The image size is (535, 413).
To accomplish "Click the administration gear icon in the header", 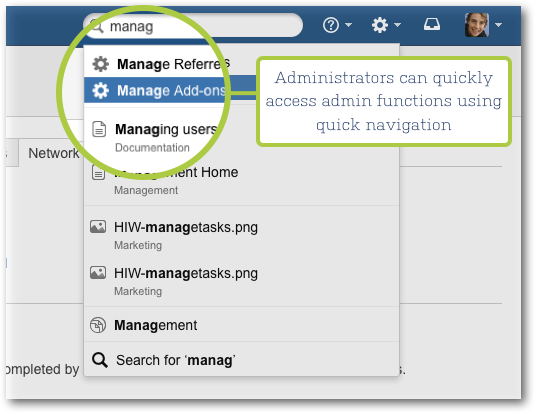I will click(380, 25).
